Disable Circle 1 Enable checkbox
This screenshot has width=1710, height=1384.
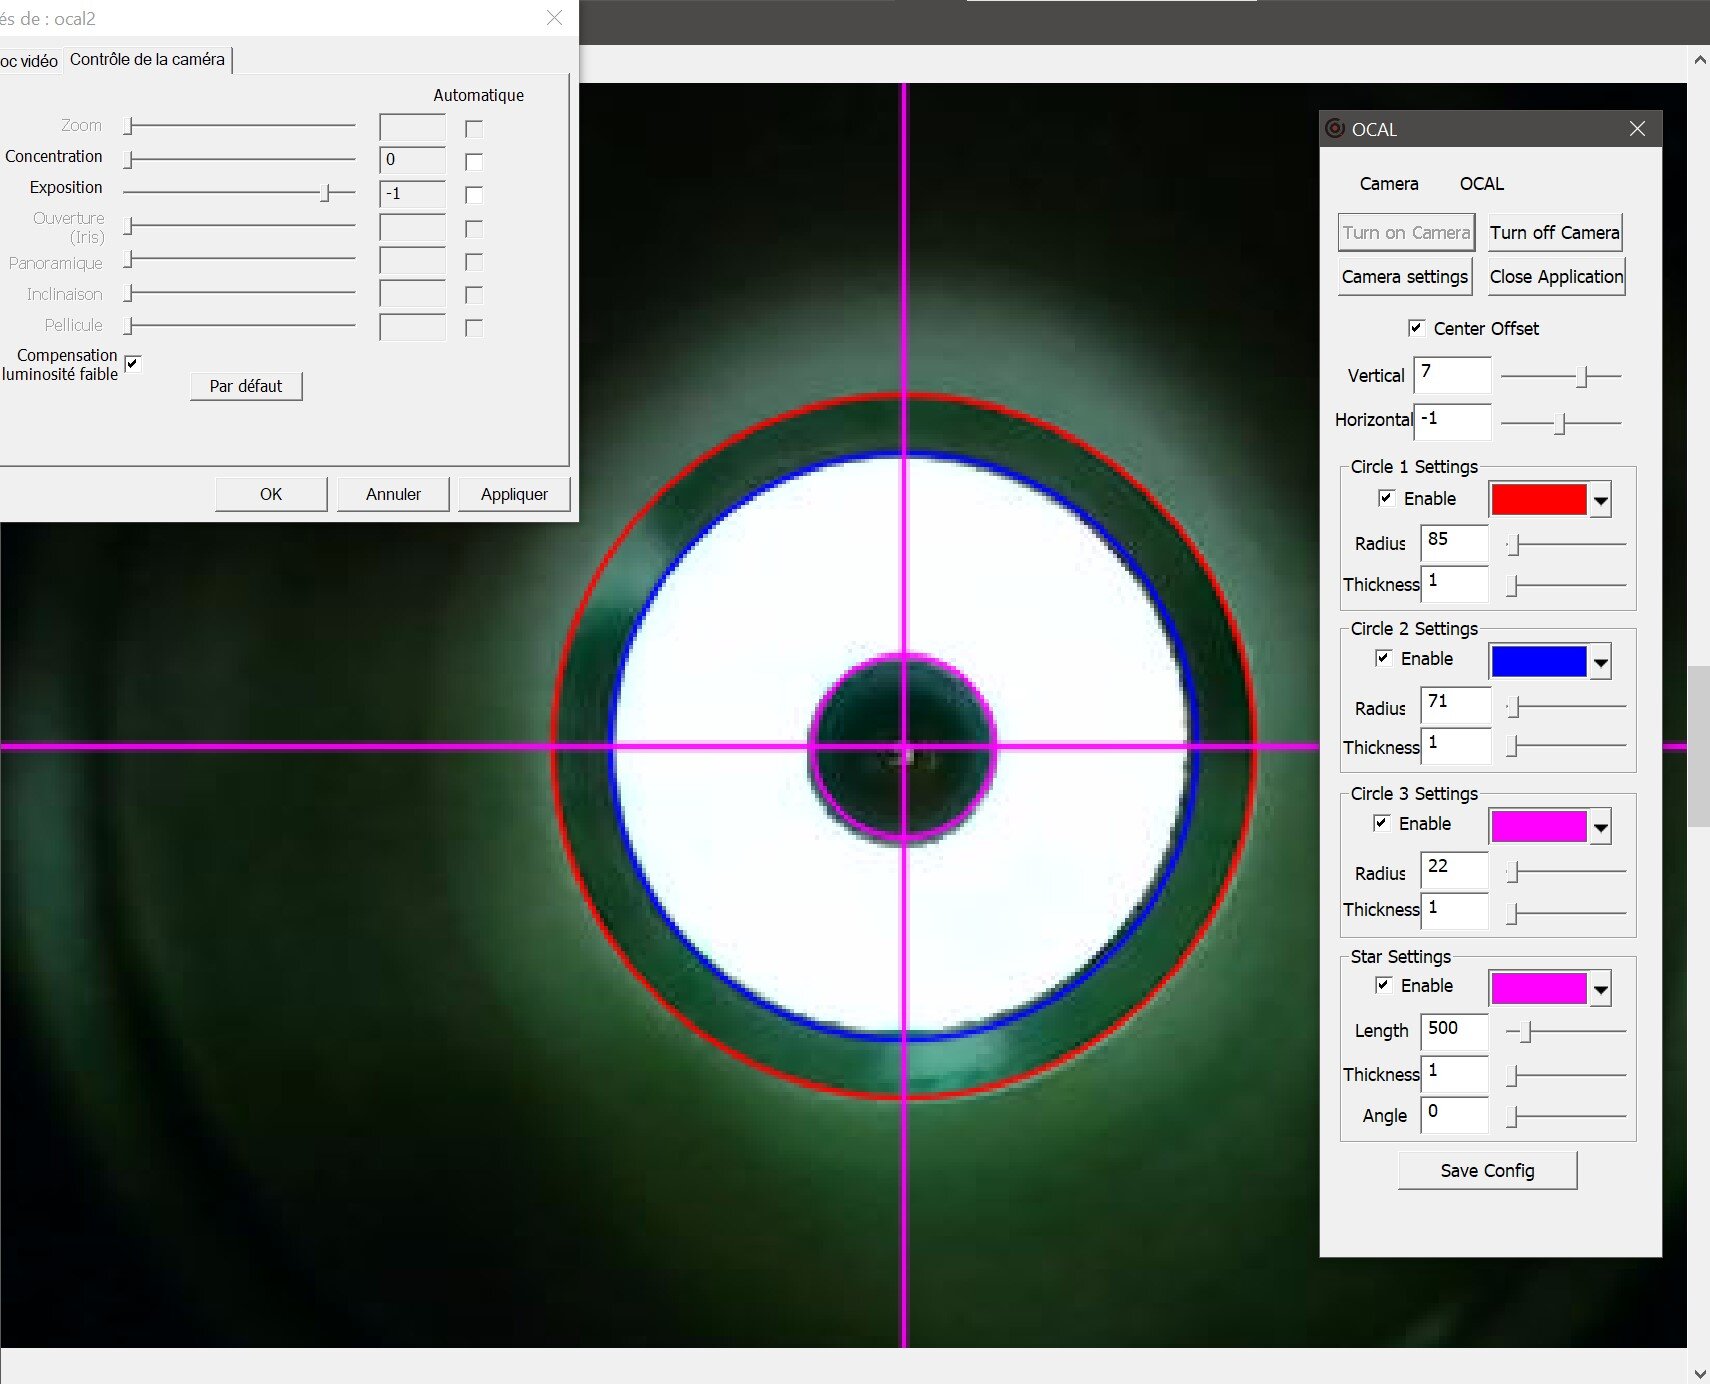[x=1386, y=498]
